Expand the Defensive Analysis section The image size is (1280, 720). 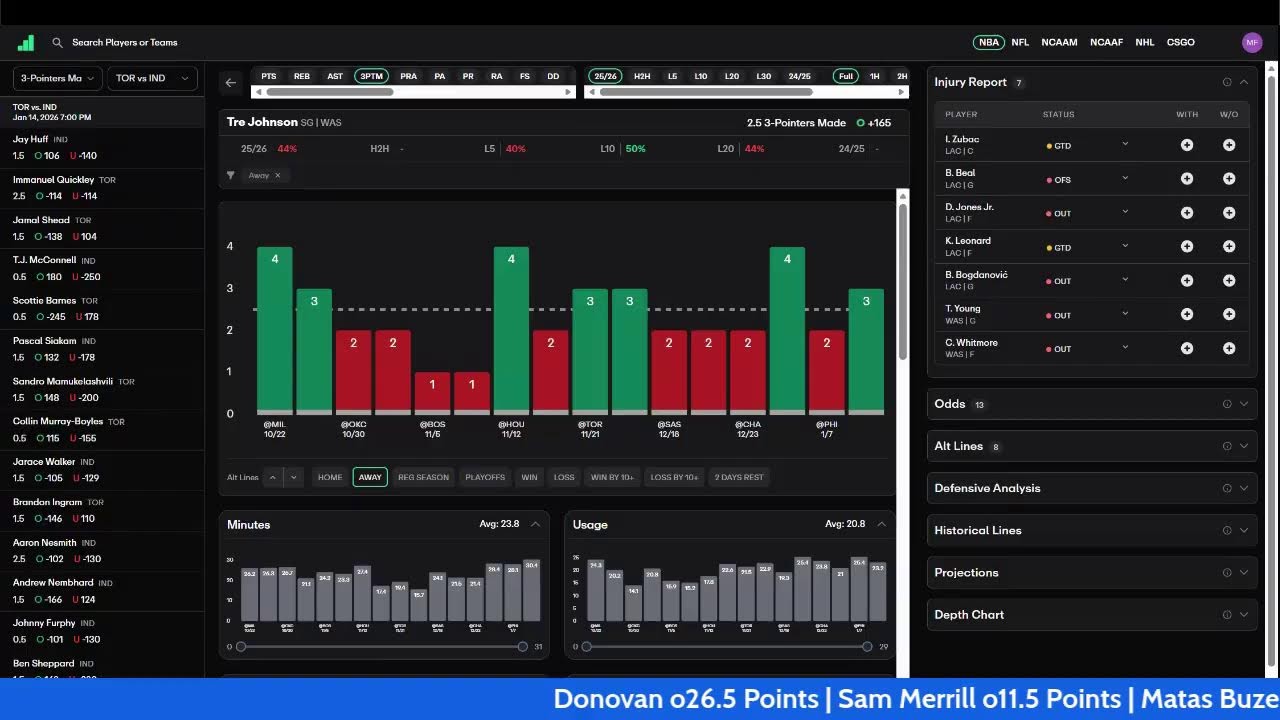1244,488
